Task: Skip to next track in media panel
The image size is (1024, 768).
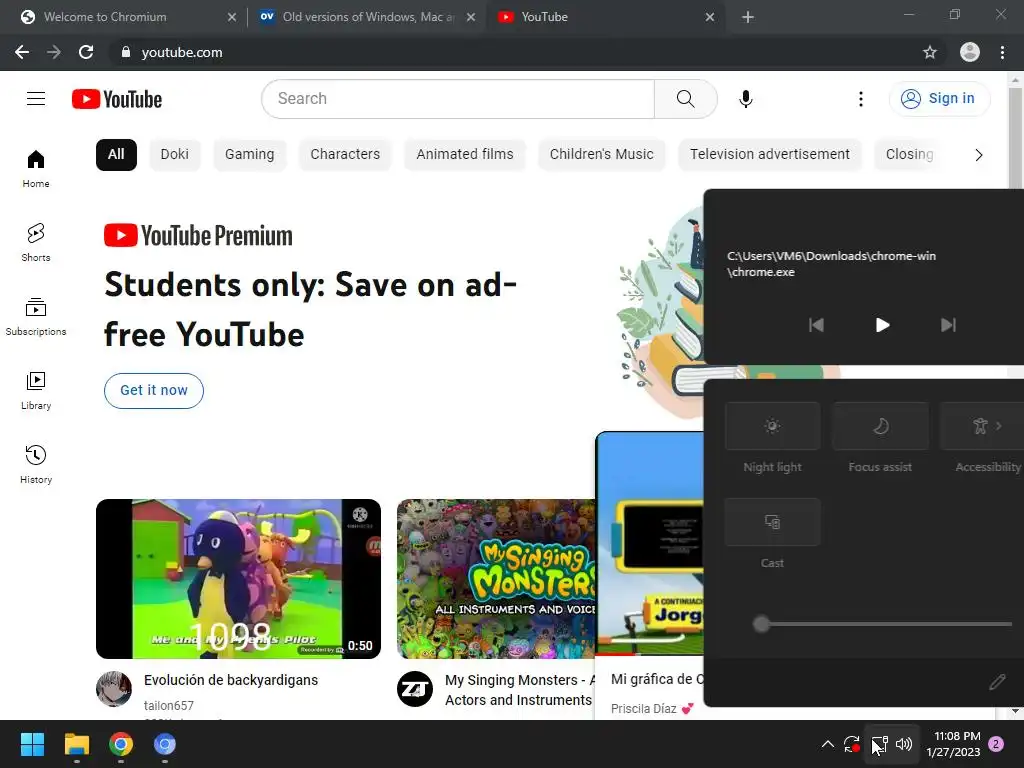Action: [x=948, y=325]
